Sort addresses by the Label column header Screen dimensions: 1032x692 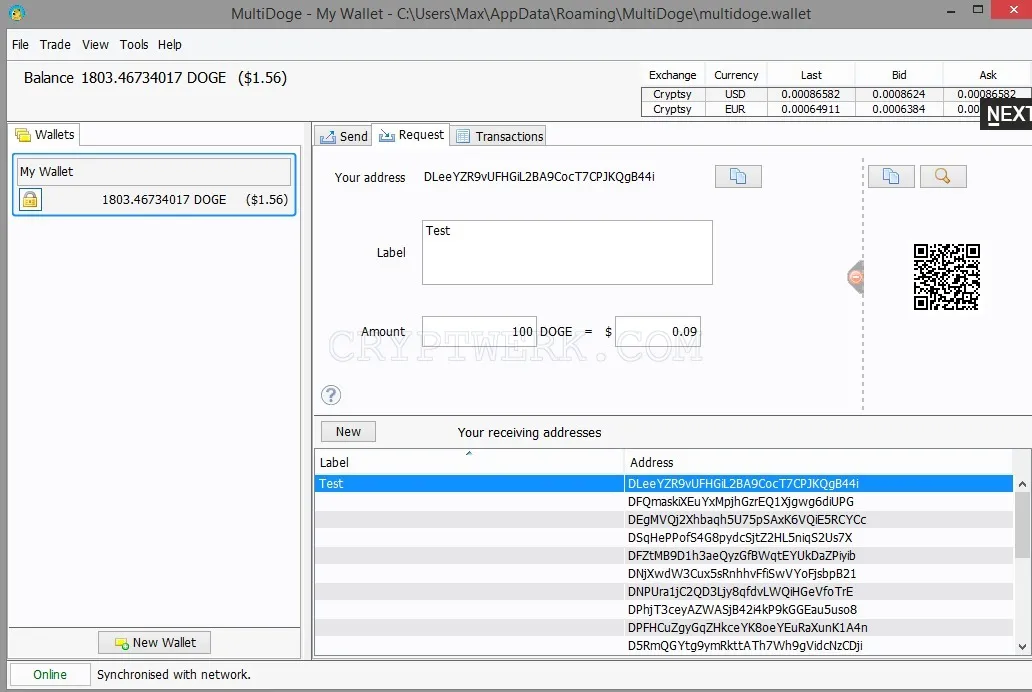(x=469, y=462)
